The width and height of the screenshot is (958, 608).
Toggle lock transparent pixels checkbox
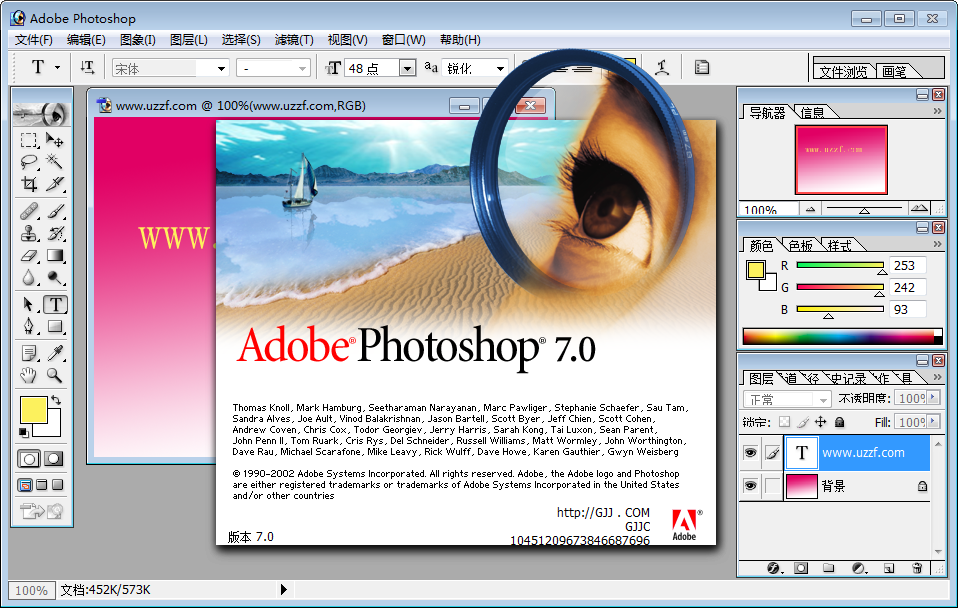click(x=785, y=422)
